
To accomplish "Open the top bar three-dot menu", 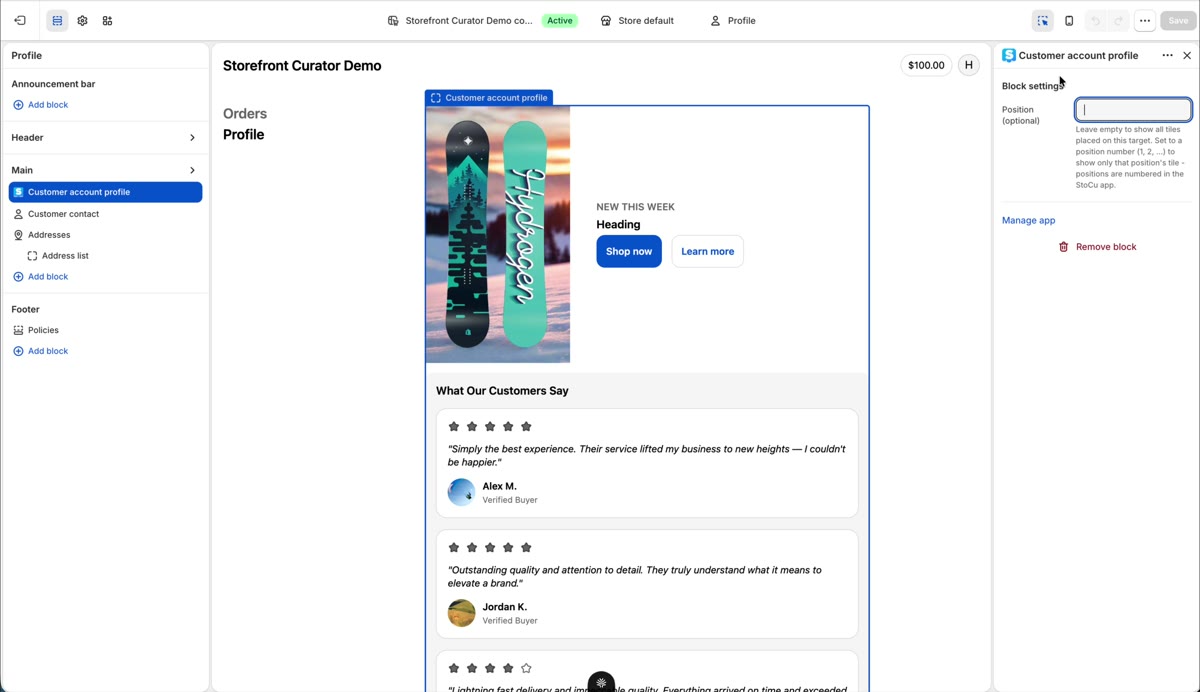I will tap(1145, 20).
